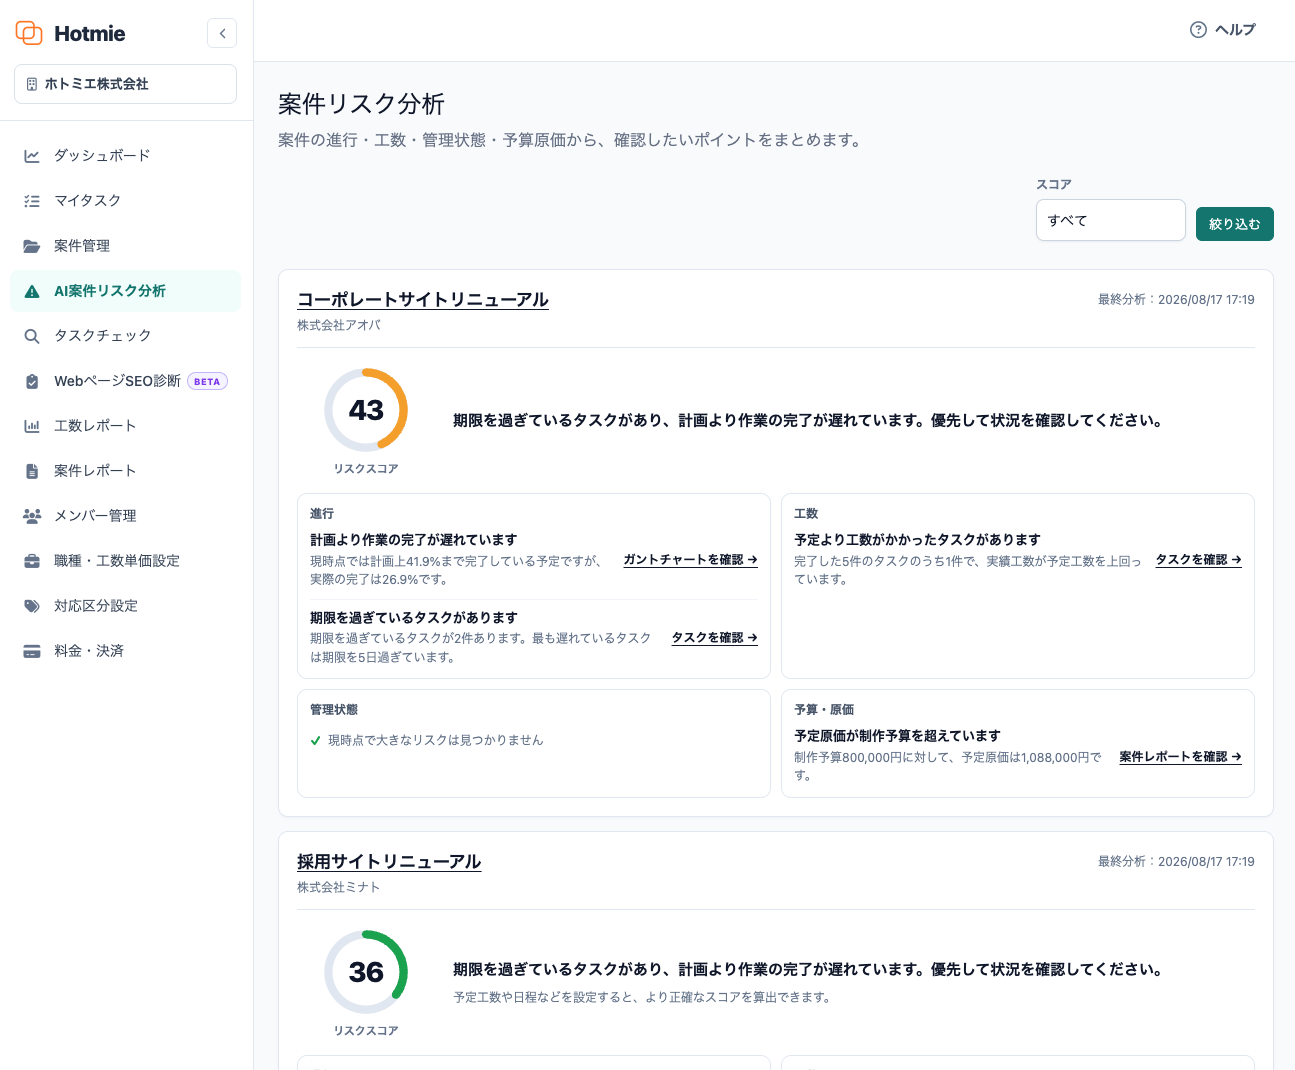Screen dimensions: 1295x1070
Task: Click the Hotmie logo icon
Action: click(29, 33)
